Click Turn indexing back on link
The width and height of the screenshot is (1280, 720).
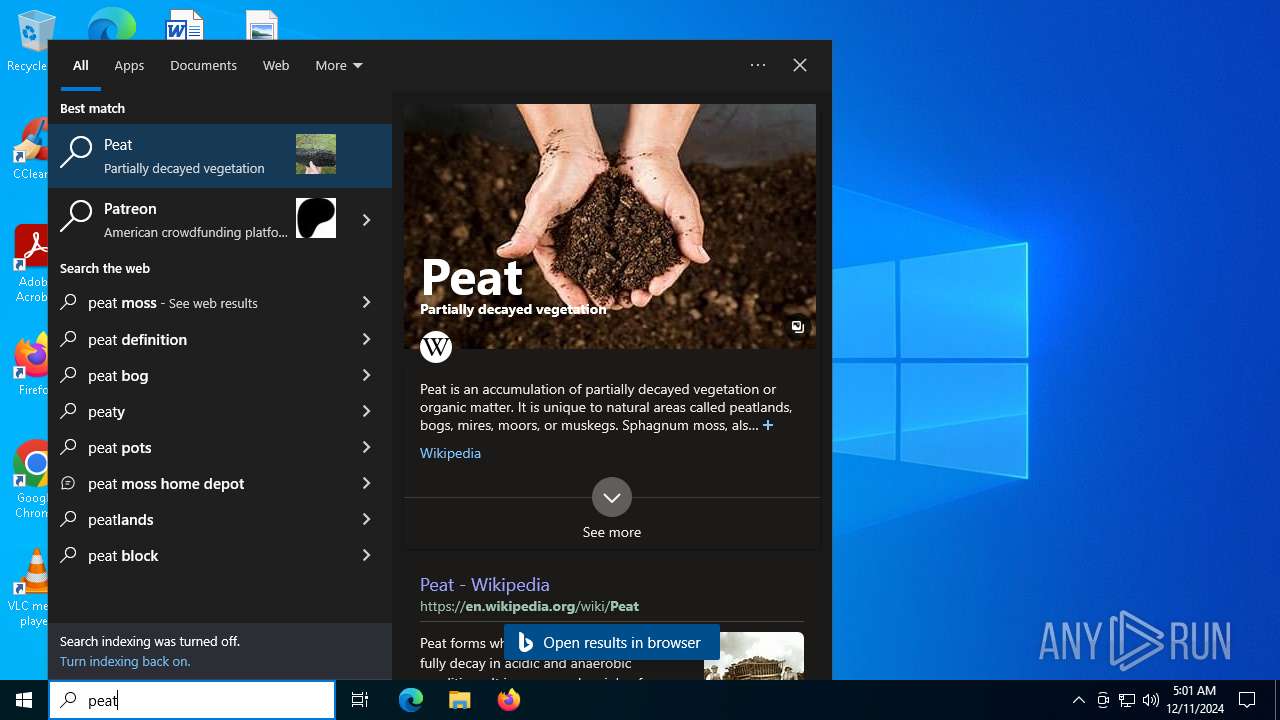[125, 661]
